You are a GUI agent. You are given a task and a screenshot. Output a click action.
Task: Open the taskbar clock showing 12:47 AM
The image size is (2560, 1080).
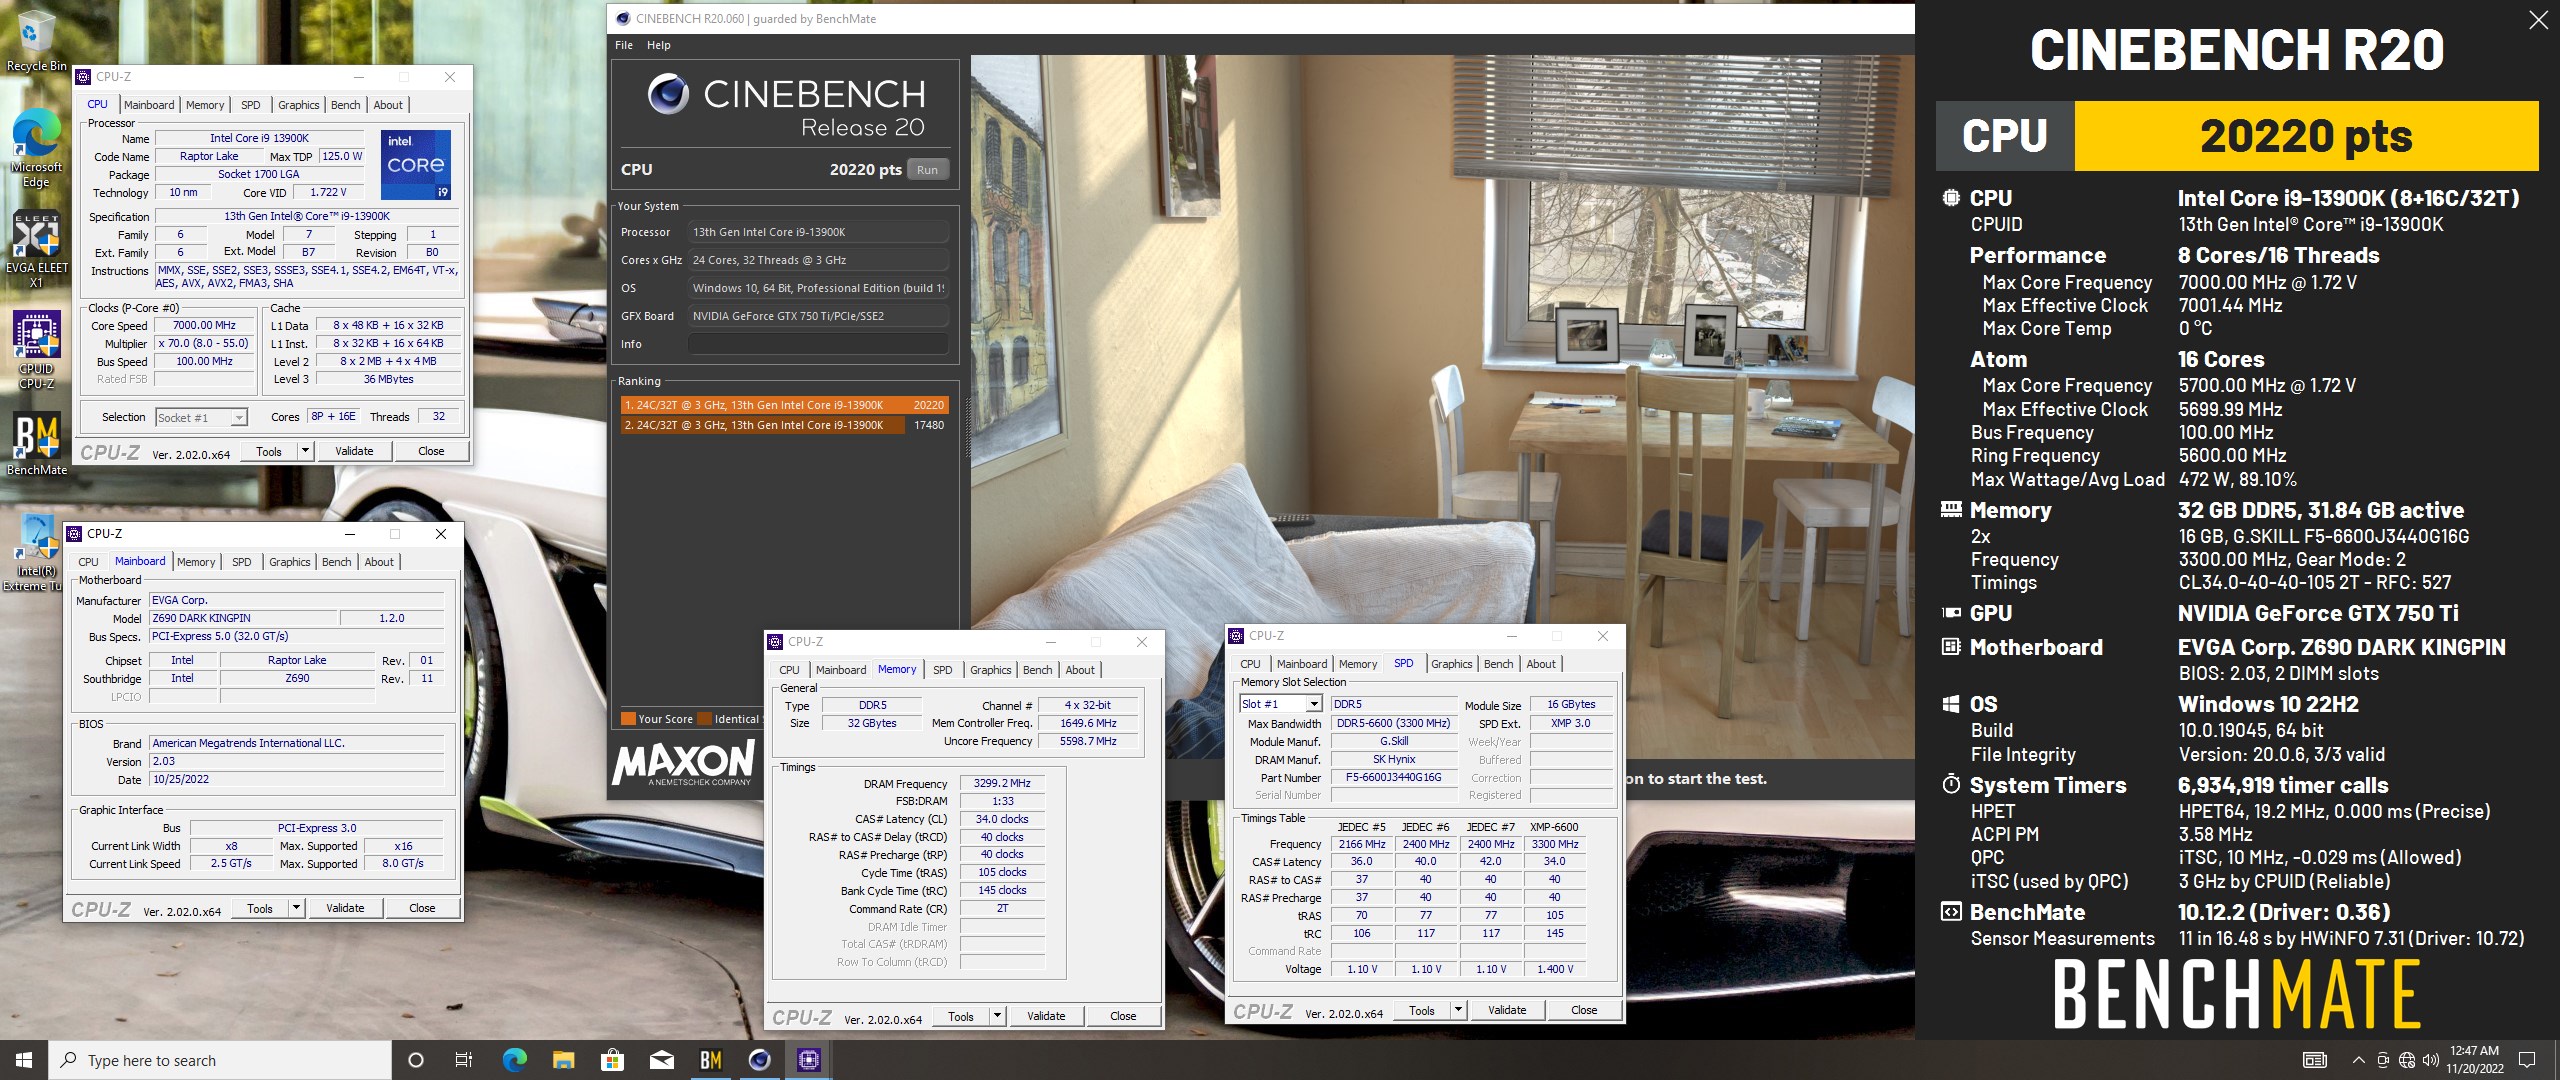pos(2474,1060)
